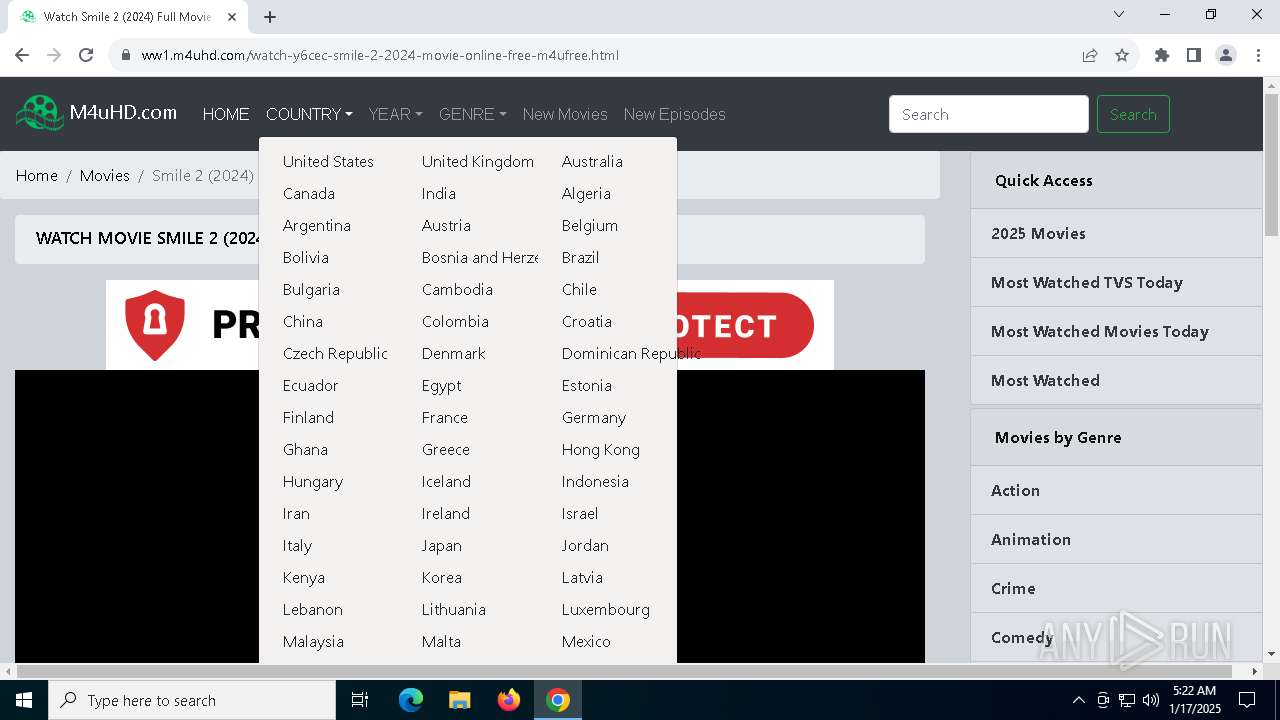The width and height of the screenshot is (1280, 720).
Task: Open the tab search chevron
Action: [1119, 14]
